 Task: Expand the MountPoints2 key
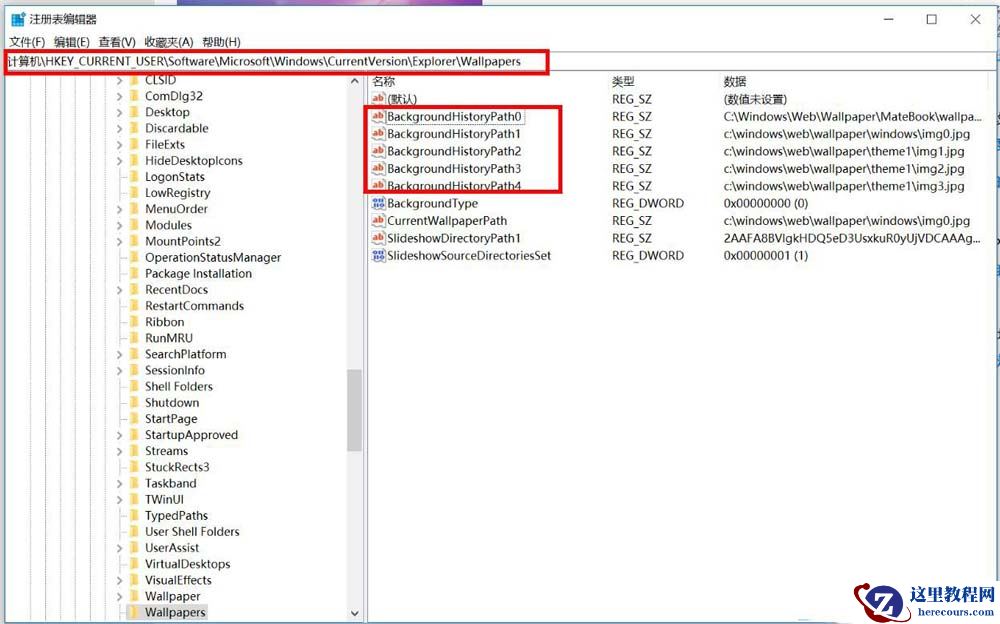(x=119, y=241)
